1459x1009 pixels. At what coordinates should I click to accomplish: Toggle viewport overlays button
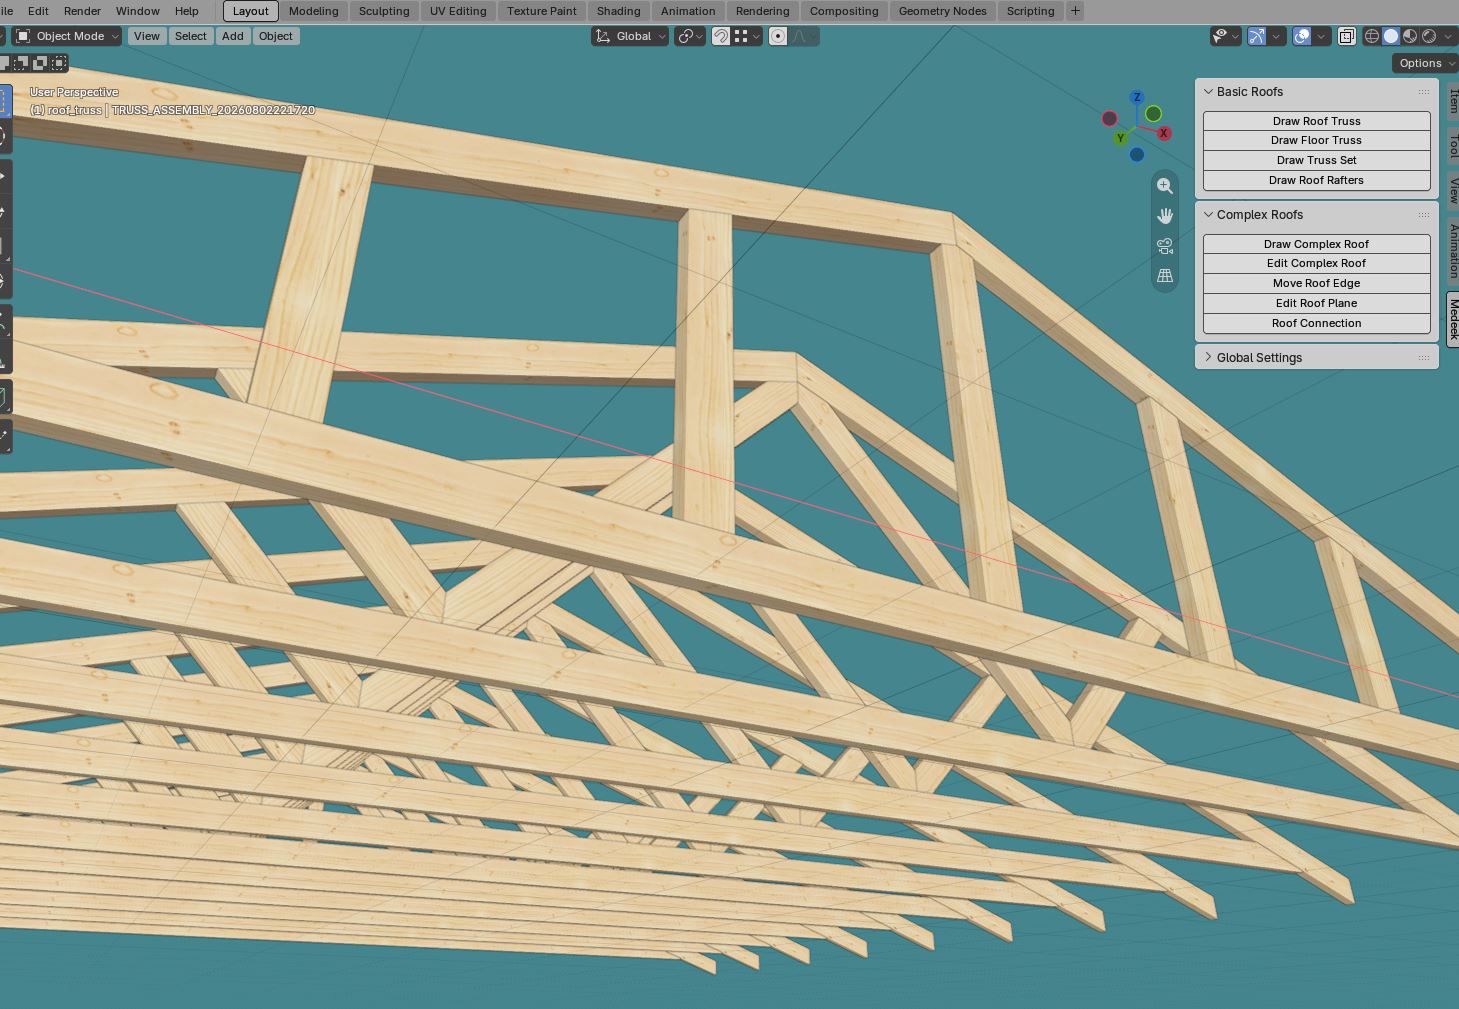[x=1302, y=36]
